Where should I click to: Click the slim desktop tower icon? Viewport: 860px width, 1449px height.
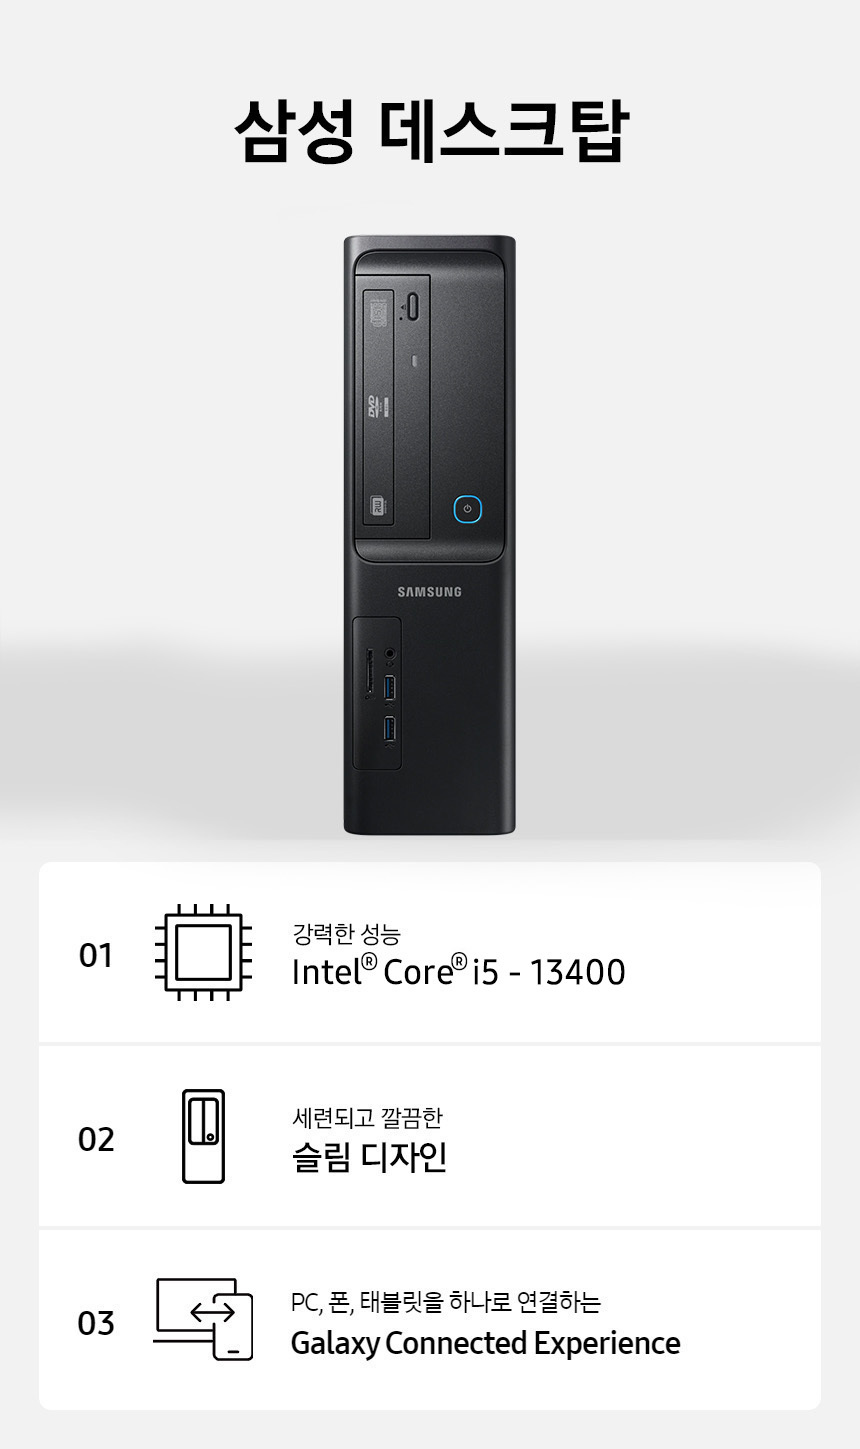pyautogui.click(x=203, y=1136)
